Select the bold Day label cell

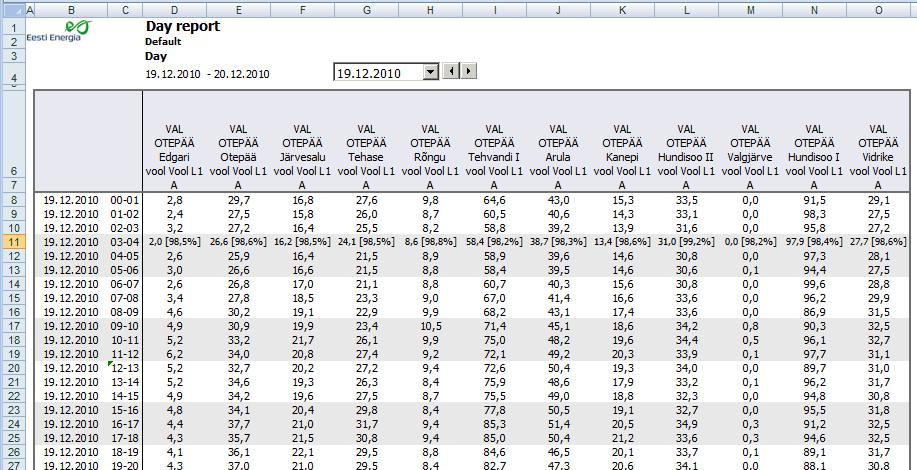pyautogui.click(x=156, y=57)
